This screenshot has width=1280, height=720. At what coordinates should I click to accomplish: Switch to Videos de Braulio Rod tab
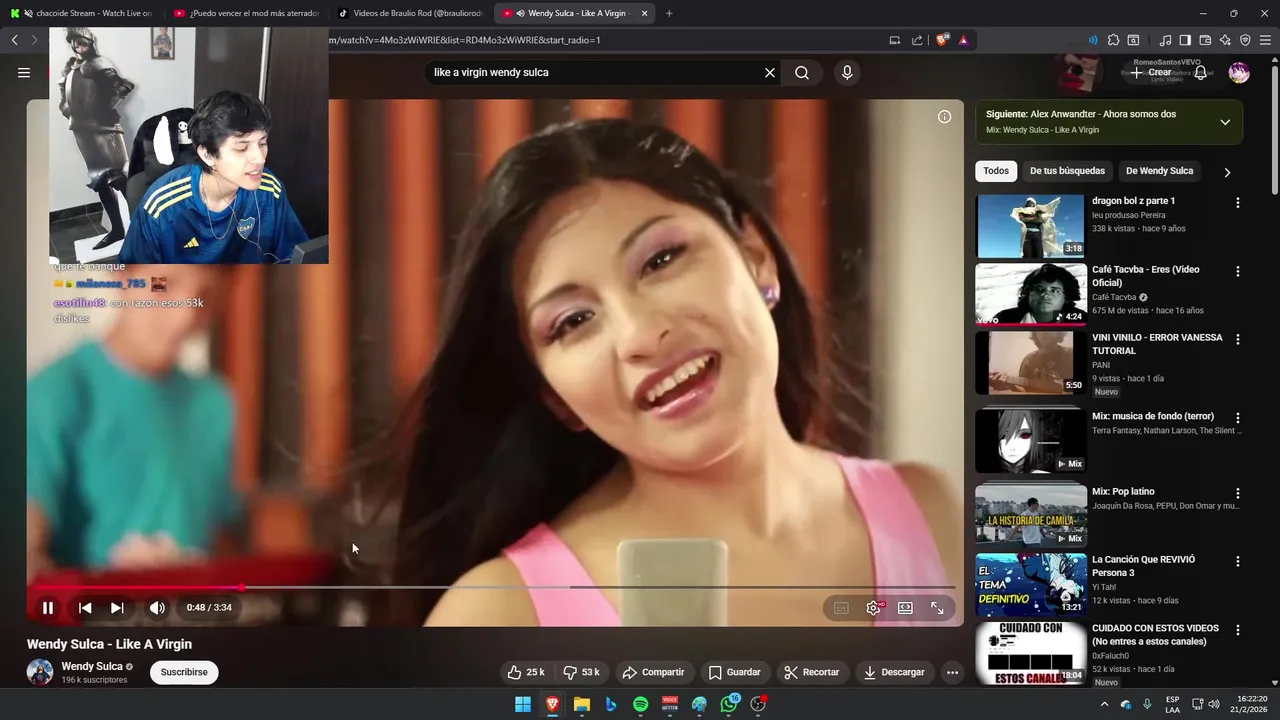click(410, 13)
